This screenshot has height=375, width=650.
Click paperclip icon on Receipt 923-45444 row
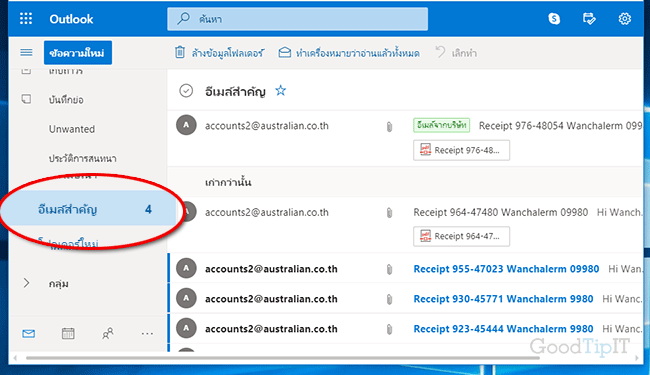point(389,329)
